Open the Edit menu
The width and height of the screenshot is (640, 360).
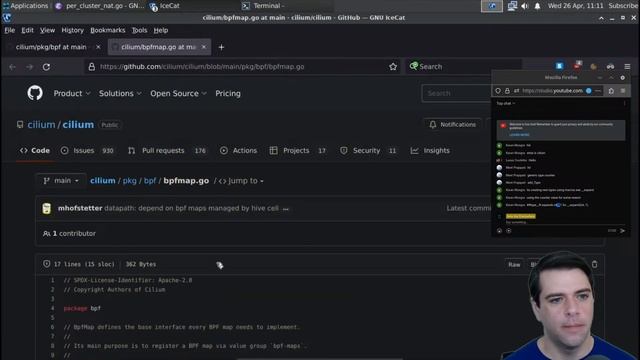click(27, 30)
